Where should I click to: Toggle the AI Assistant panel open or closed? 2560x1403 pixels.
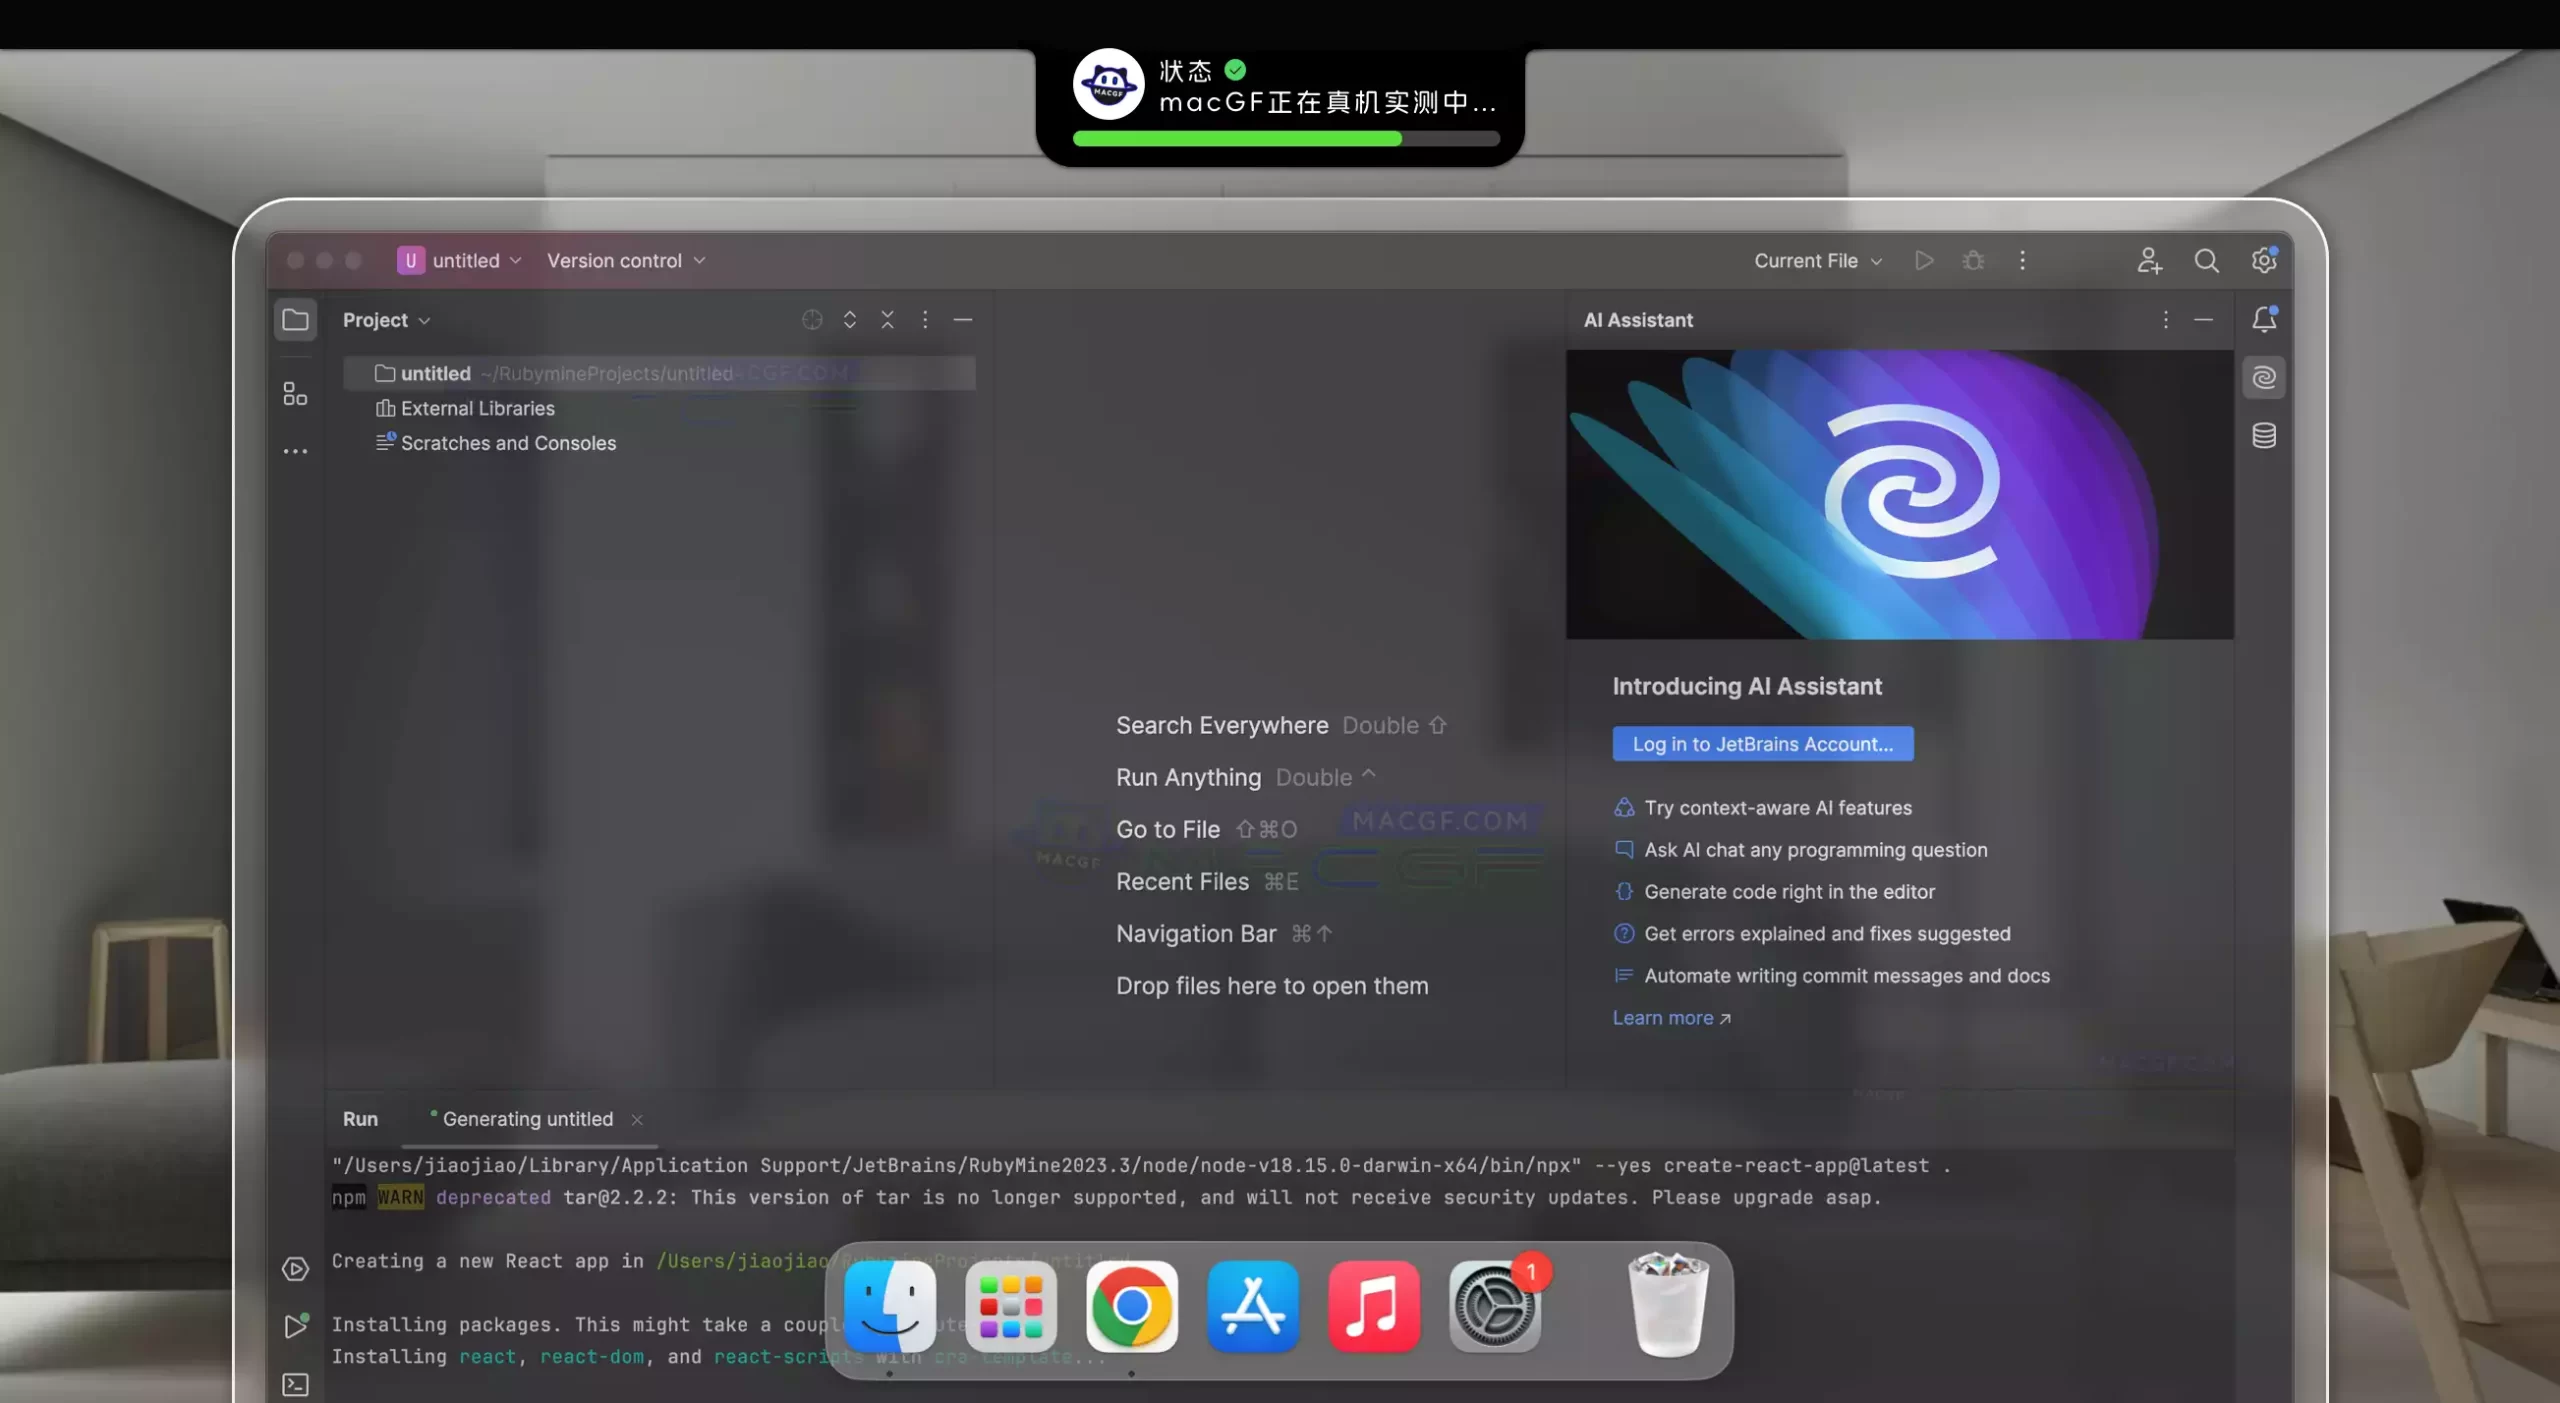(x=2263, y=377)
